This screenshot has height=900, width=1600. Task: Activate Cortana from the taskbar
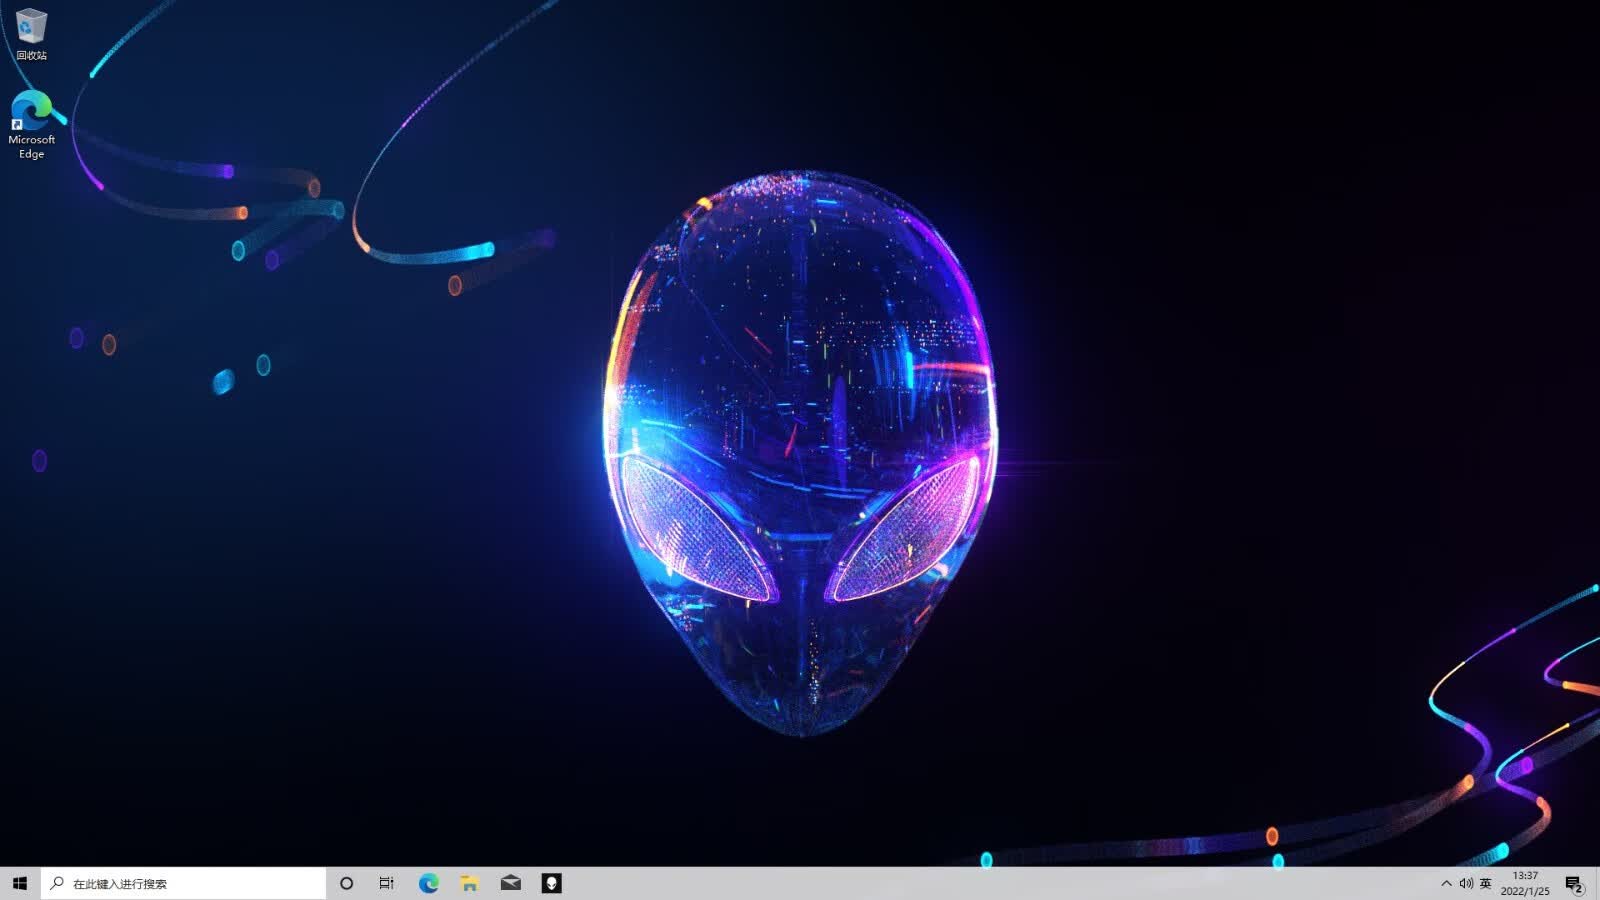tap(345, 883)
